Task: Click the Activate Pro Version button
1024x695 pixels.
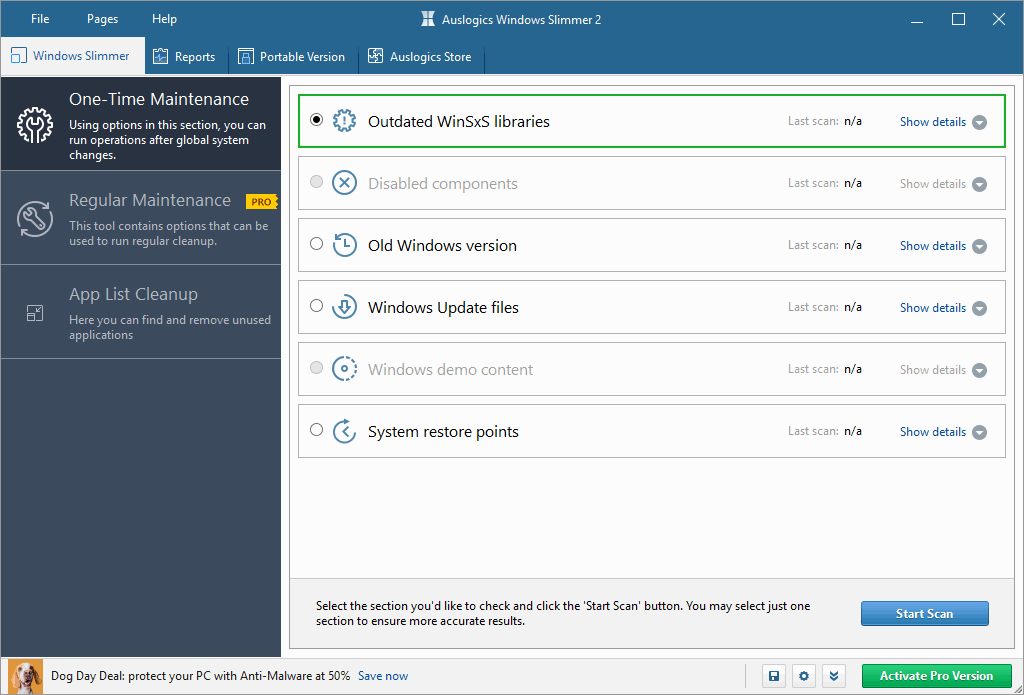Action: click(x=936, y=676)
